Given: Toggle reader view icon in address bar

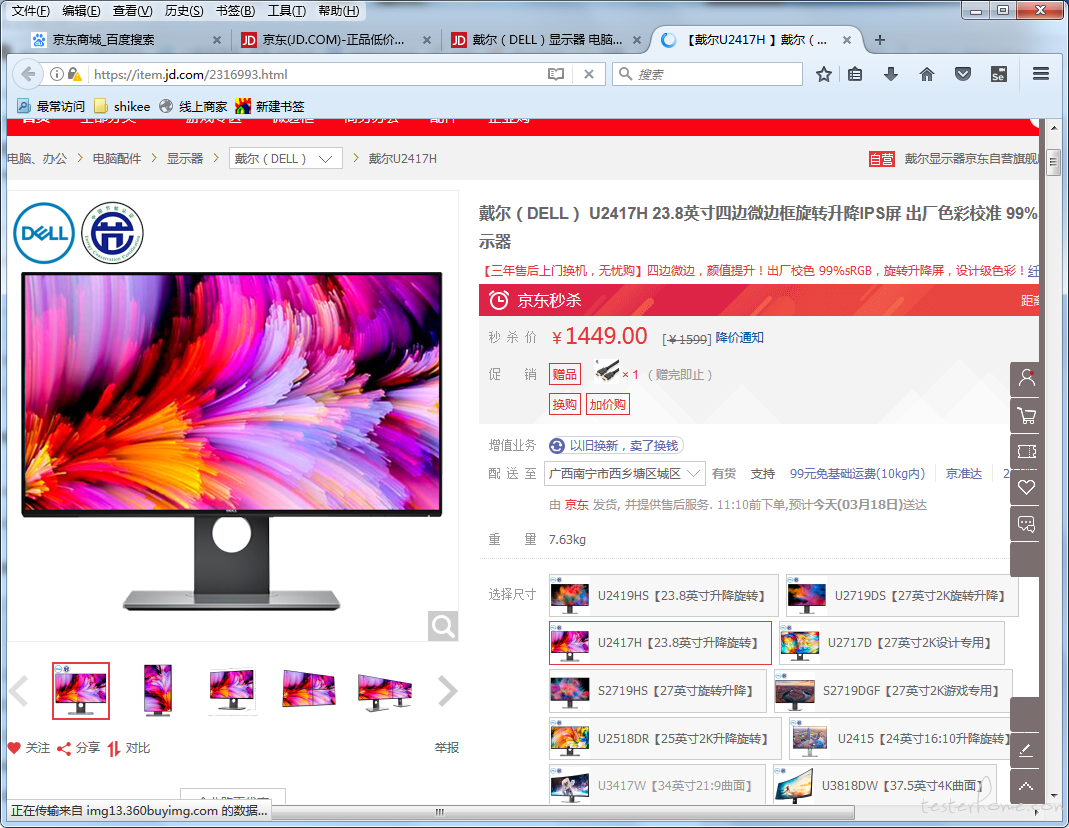Looking at the screenshot, I should pyautogui.click(x=556, y=74).
